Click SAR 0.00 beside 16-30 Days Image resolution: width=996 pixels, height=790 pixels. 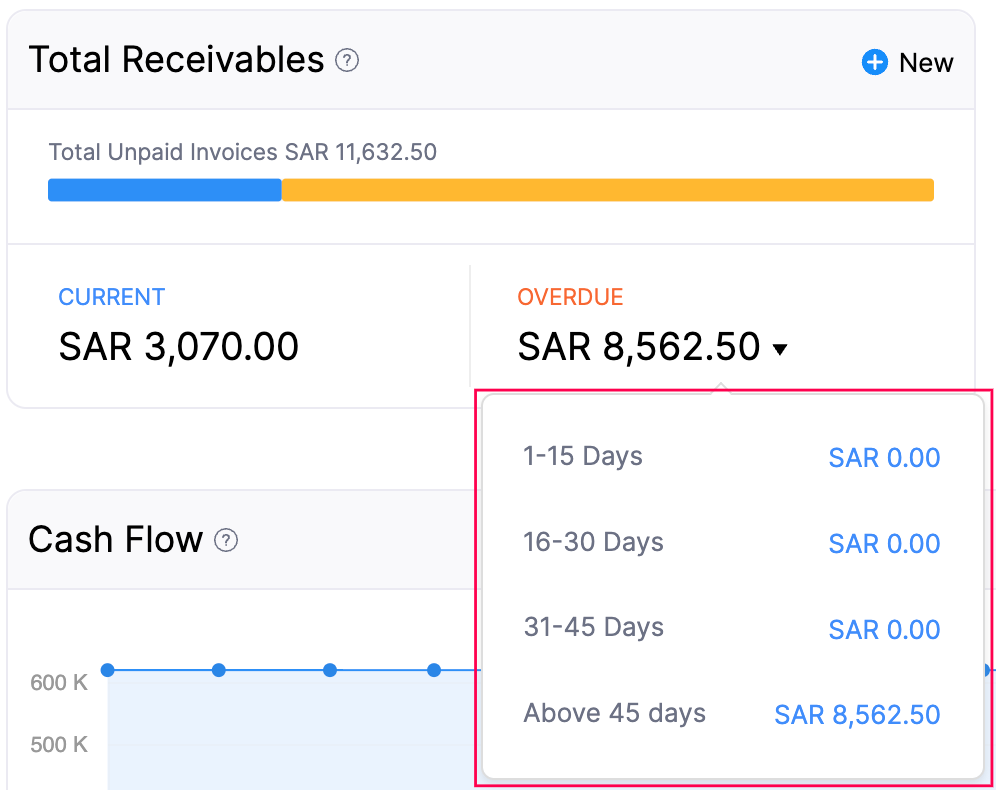[x=884, y=543]
